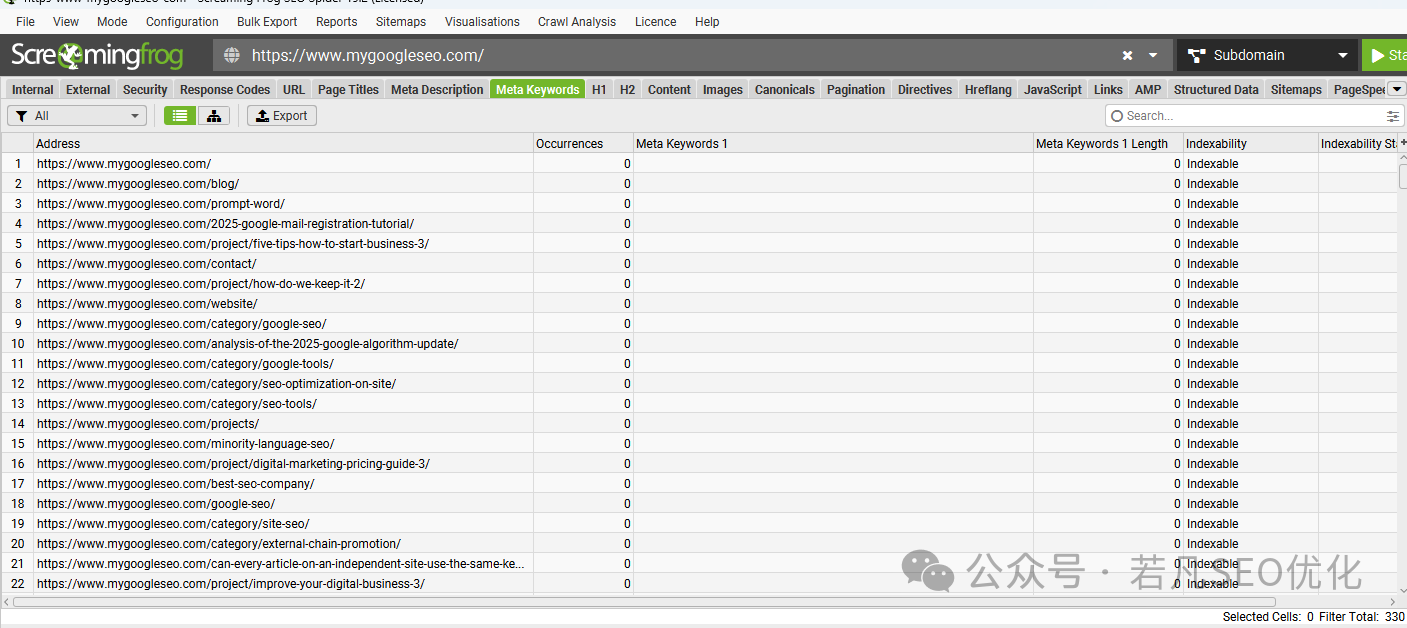This screenshot has width=1407, height=628.
Task: Open the Licence menu
Action: (655, 21)
